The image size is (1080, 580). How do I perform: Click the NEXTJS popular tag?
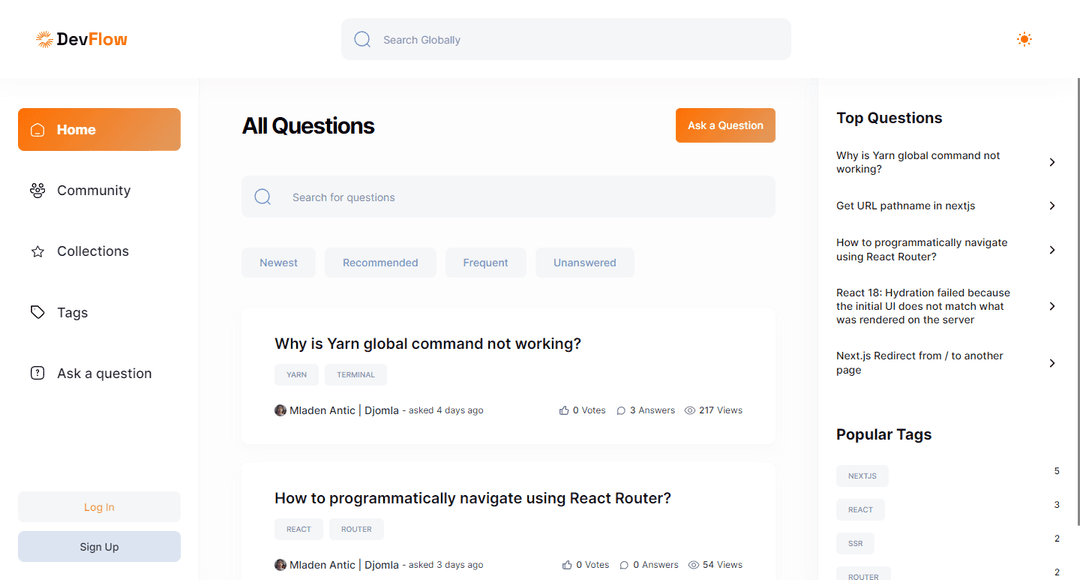(x=862, y=476)
